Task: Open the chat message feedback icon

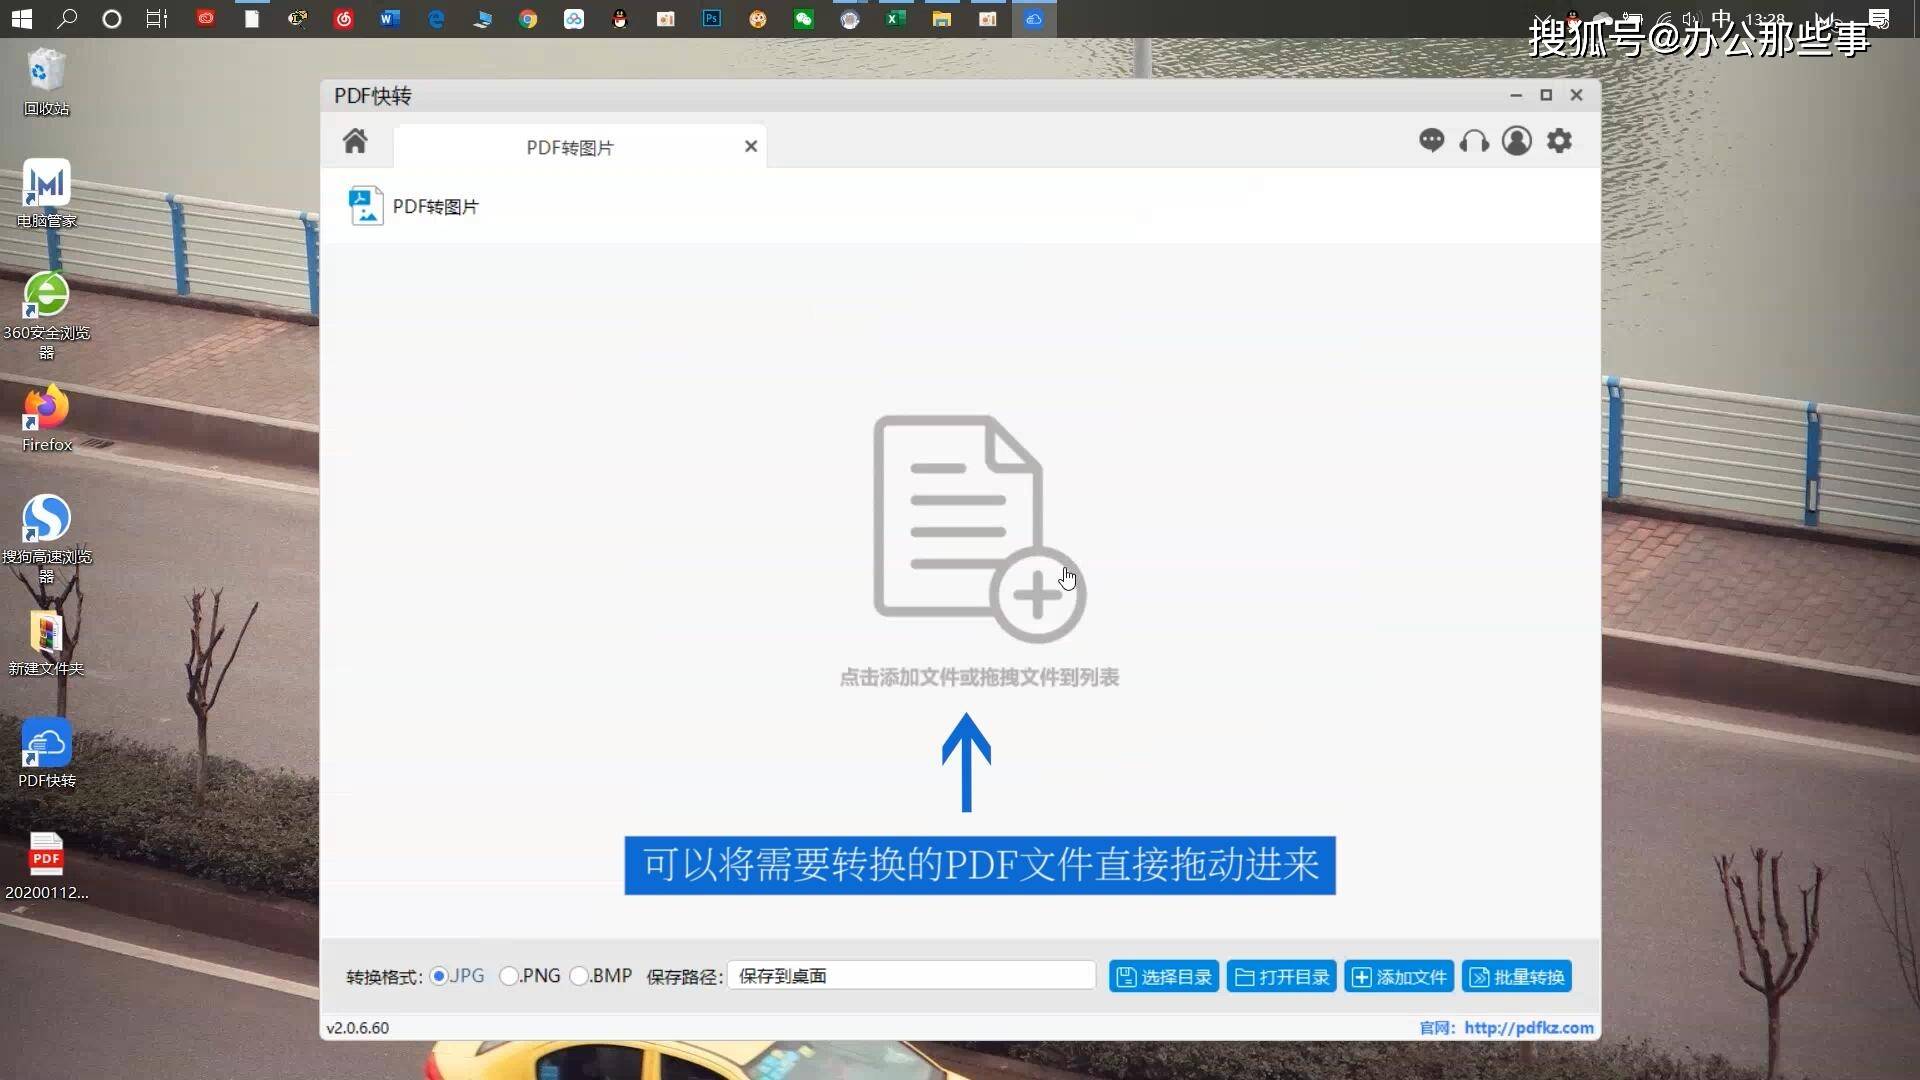Action: point(1431,141)
